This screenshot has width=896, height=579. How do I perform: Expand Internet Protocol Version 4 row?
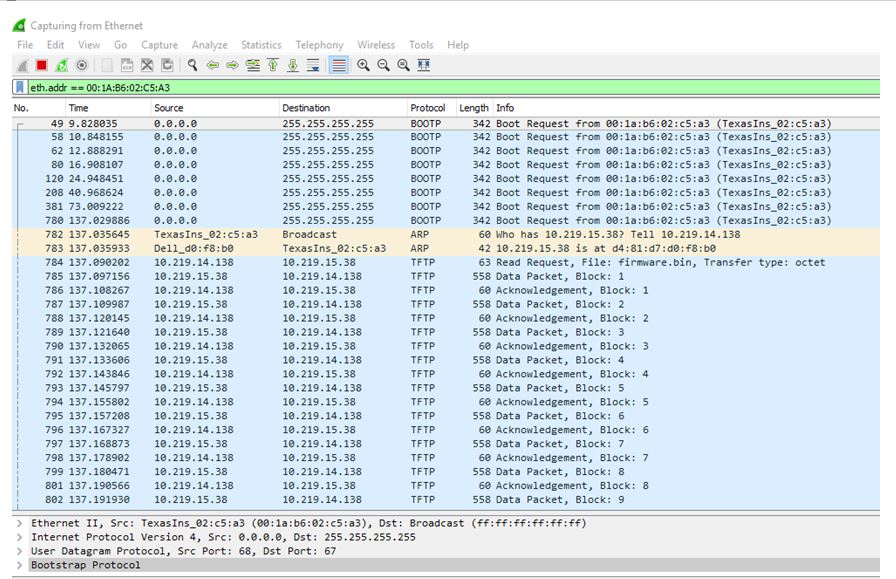click(x=20, y=537)
